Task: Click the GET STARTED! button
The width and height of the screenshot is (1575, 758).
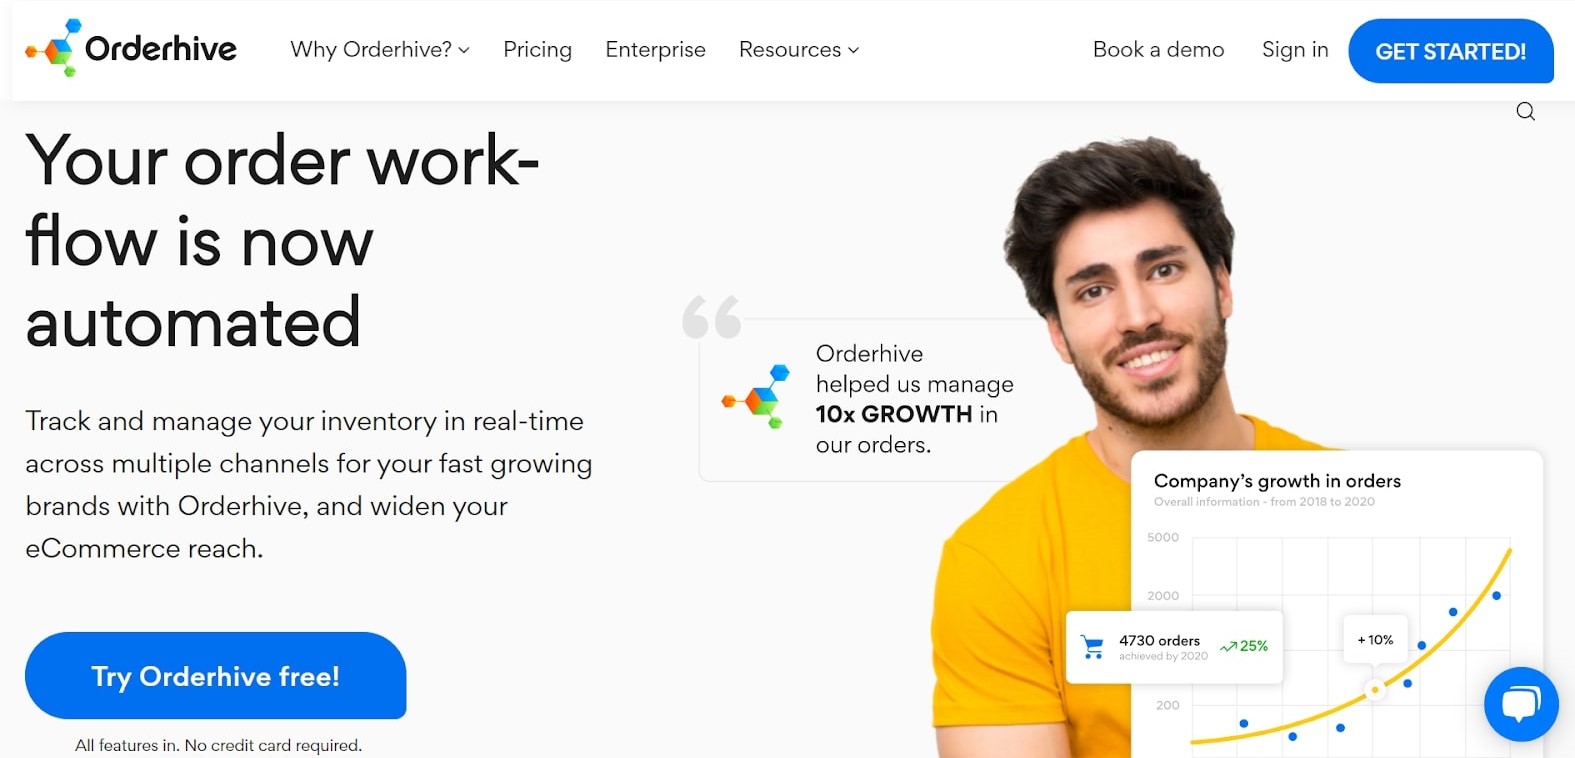Action: tap(1451, 51)
